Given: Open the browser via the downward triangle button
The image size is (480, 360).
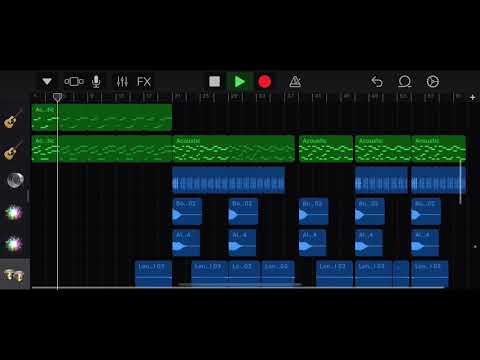Looking at the screenshot, I should tap(47, 81).
